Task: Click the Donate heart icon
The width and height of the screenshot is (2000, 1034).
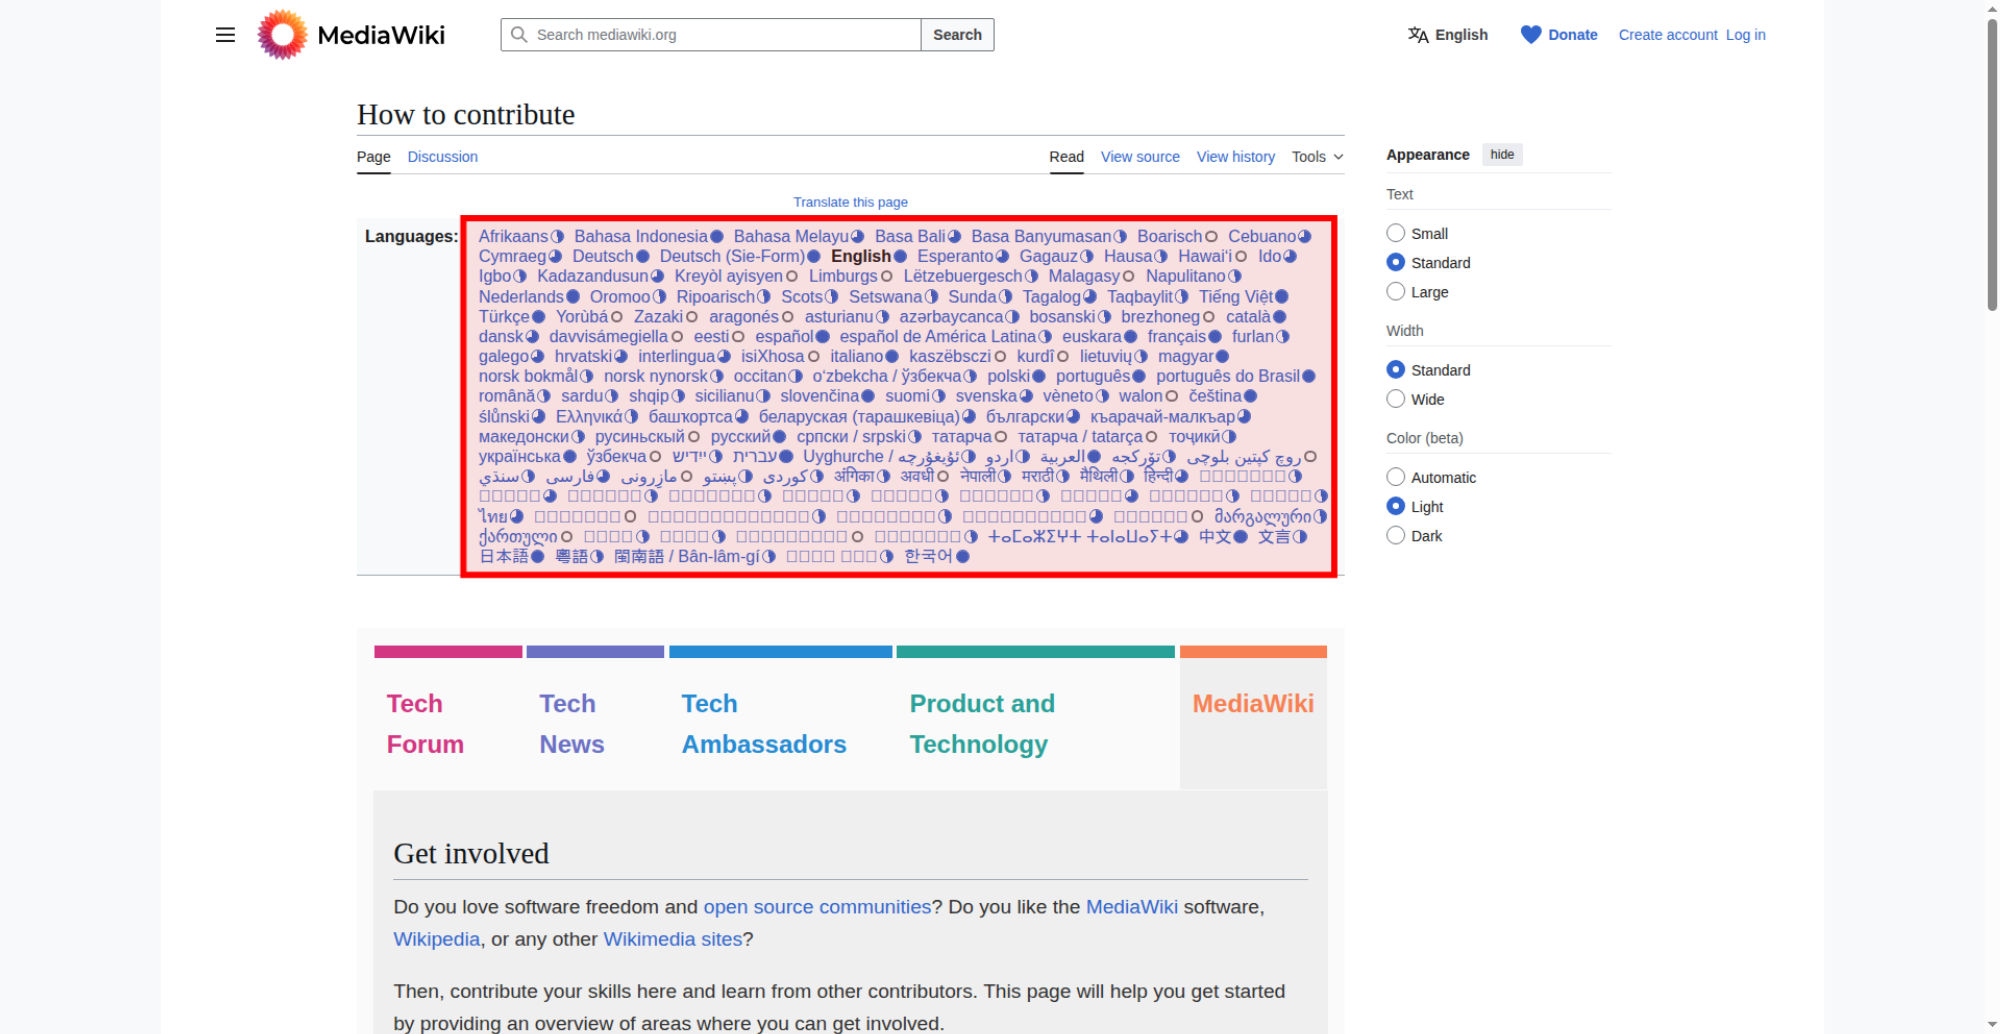Action: coord(1530,35)
